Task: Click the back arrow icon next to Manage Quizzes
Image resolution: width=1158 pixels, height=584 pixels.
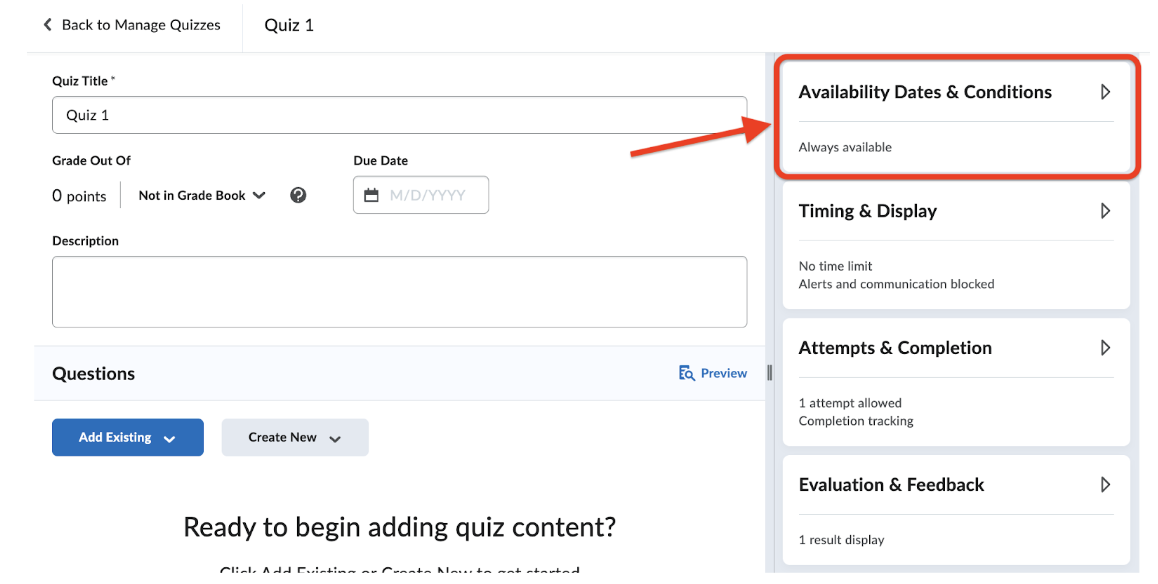Action: pos(47,24)
